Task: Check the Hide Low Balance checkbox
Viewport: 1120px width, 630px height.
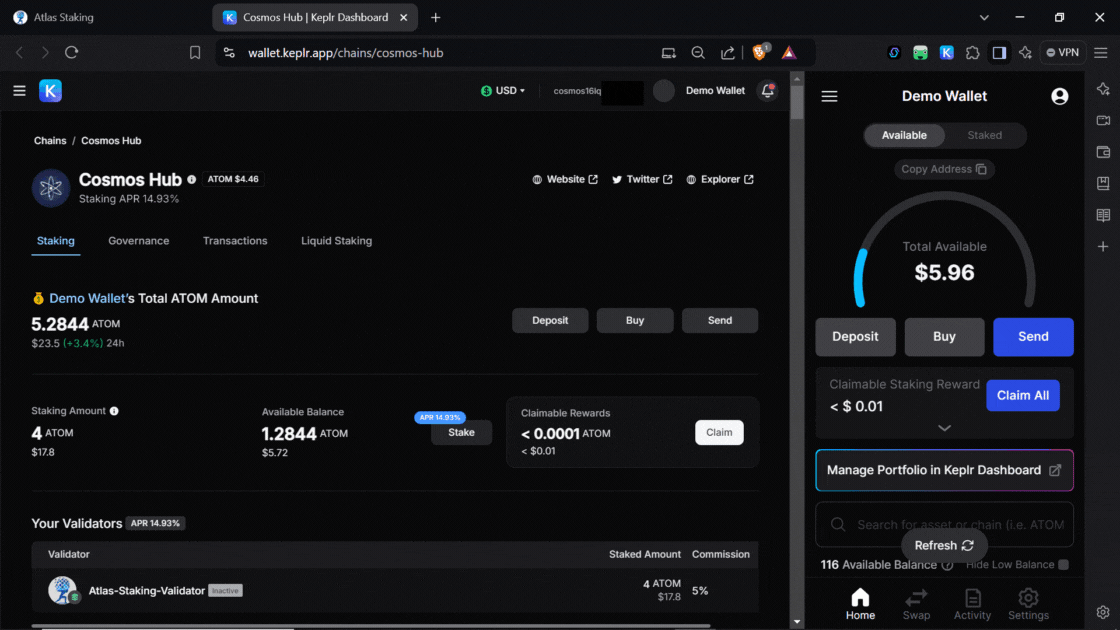Action: (1063, 565)
